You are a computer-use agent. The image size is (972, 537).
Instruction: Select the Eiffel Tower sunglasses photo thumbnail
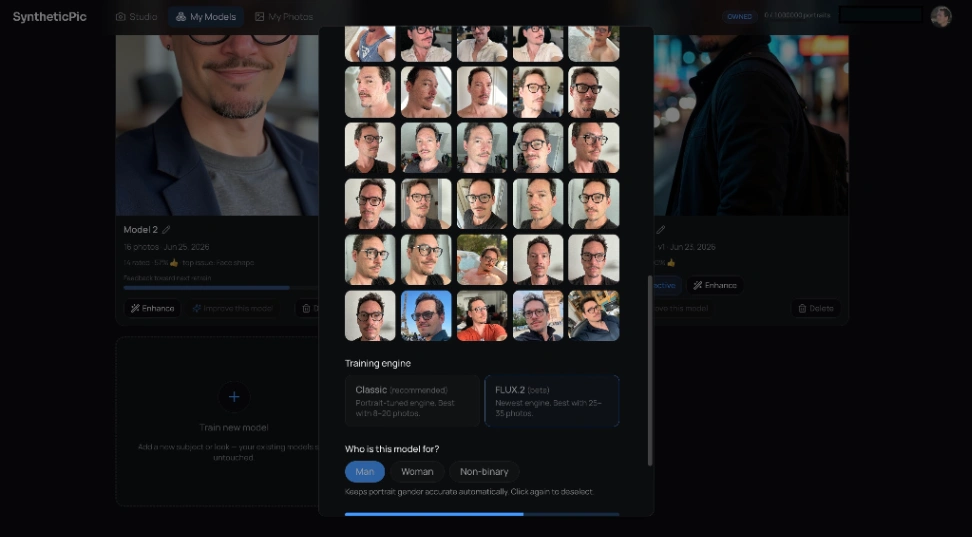426,316
